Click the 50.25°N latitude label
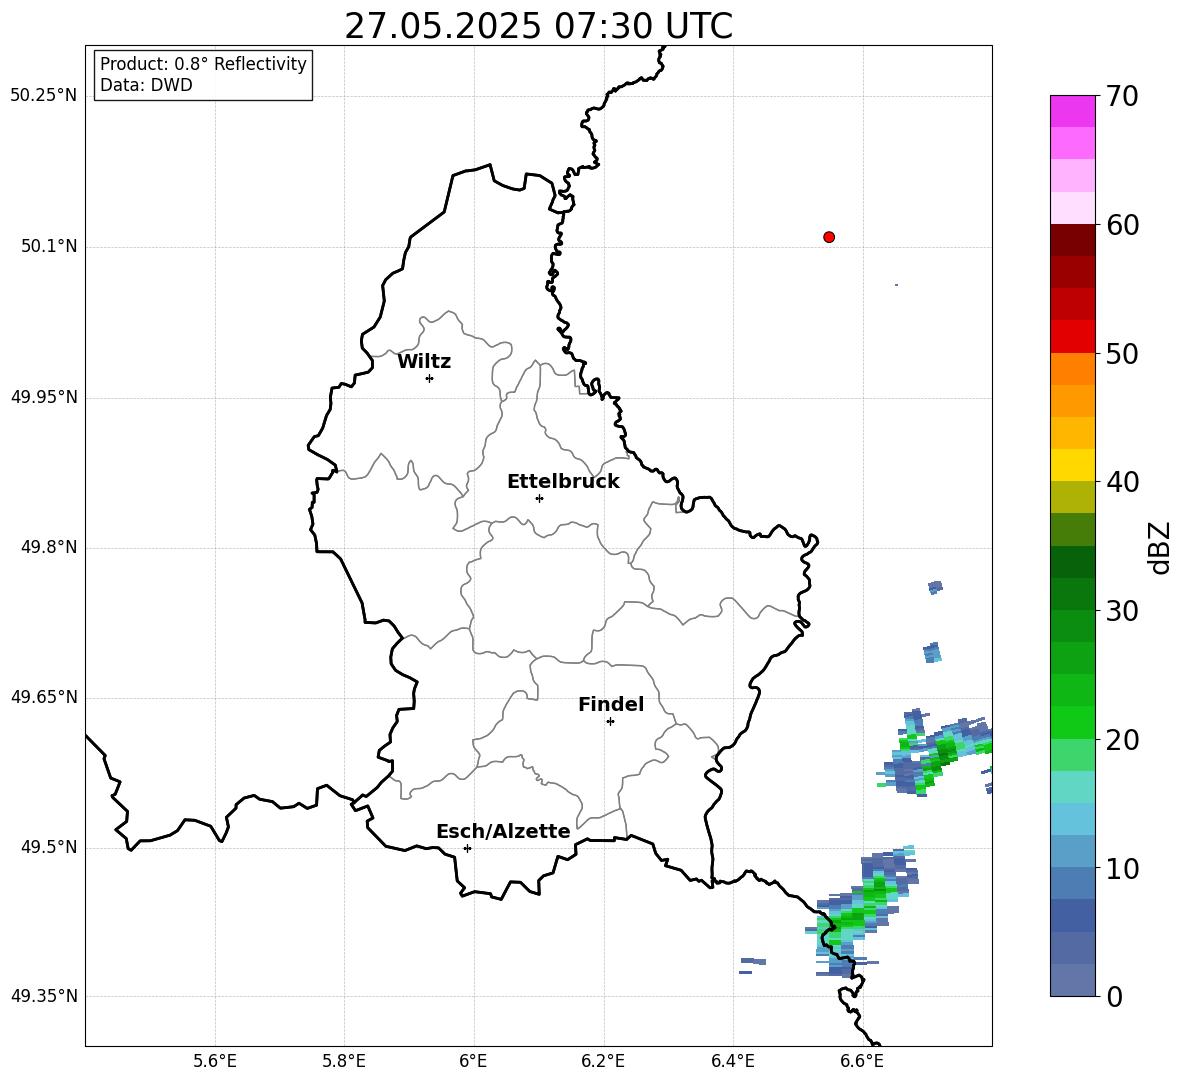The width and height of the screenshot is (1184, 1081). pos(43,96)
